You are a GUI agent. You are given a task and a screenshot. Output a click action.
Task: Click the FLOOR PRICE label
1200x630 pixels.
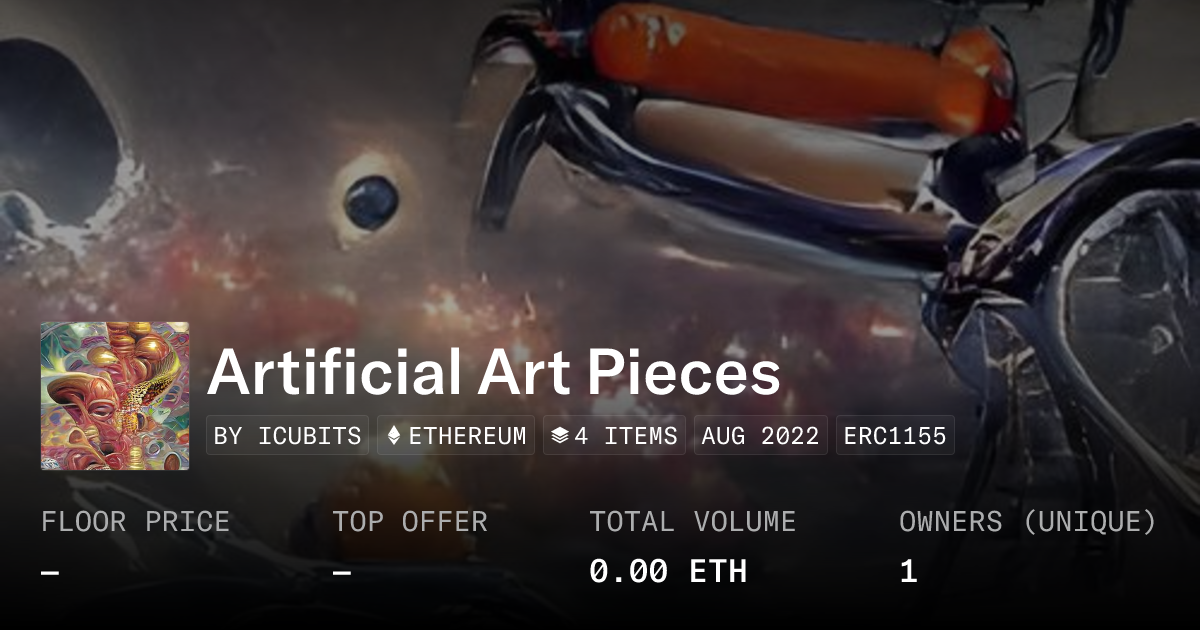[135, 522]
